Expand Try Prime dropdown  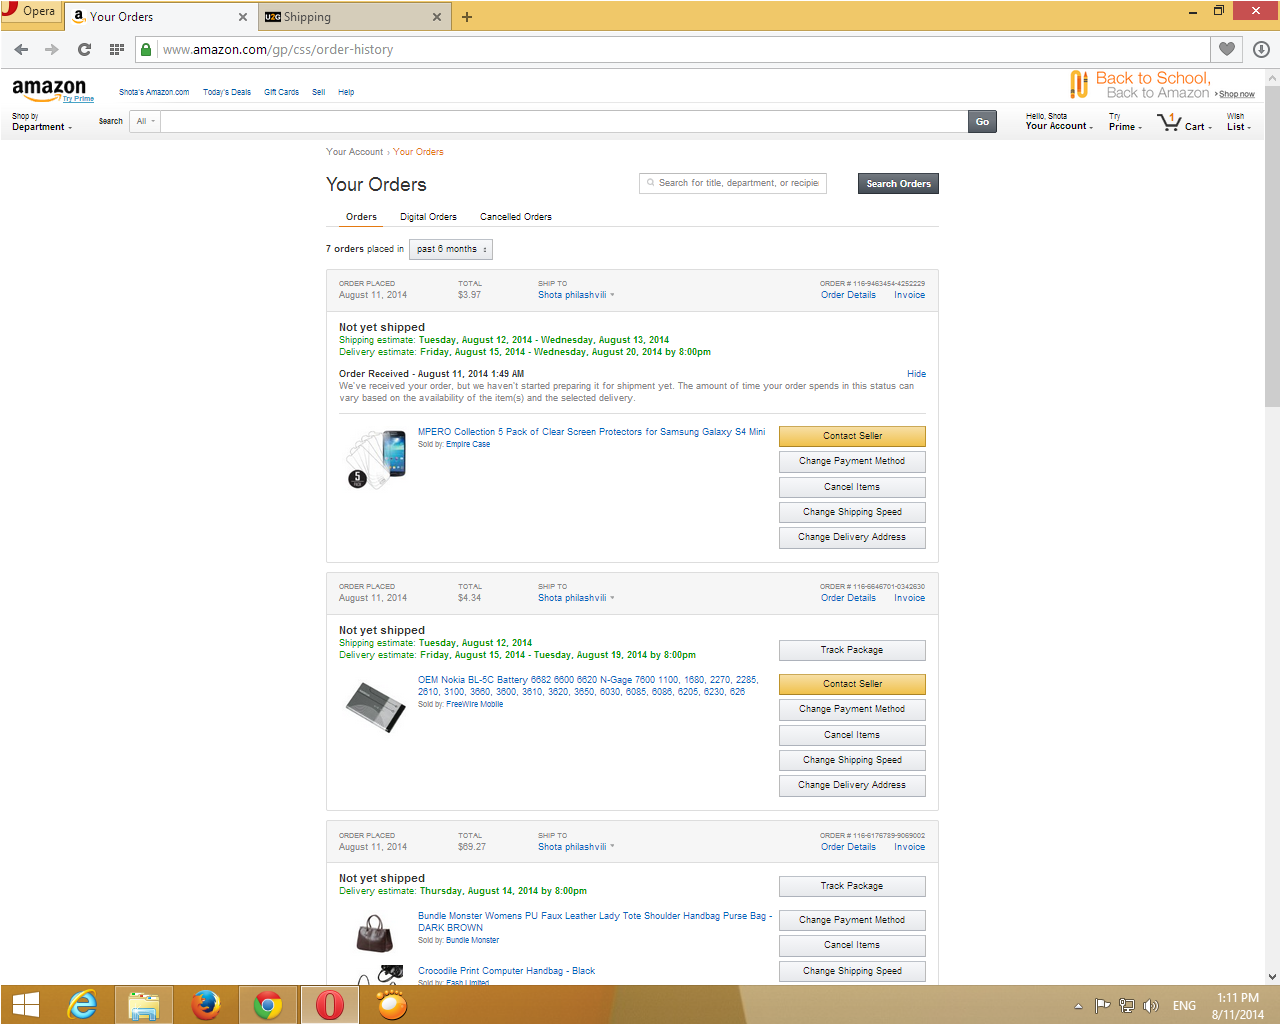click(1125, 122)
